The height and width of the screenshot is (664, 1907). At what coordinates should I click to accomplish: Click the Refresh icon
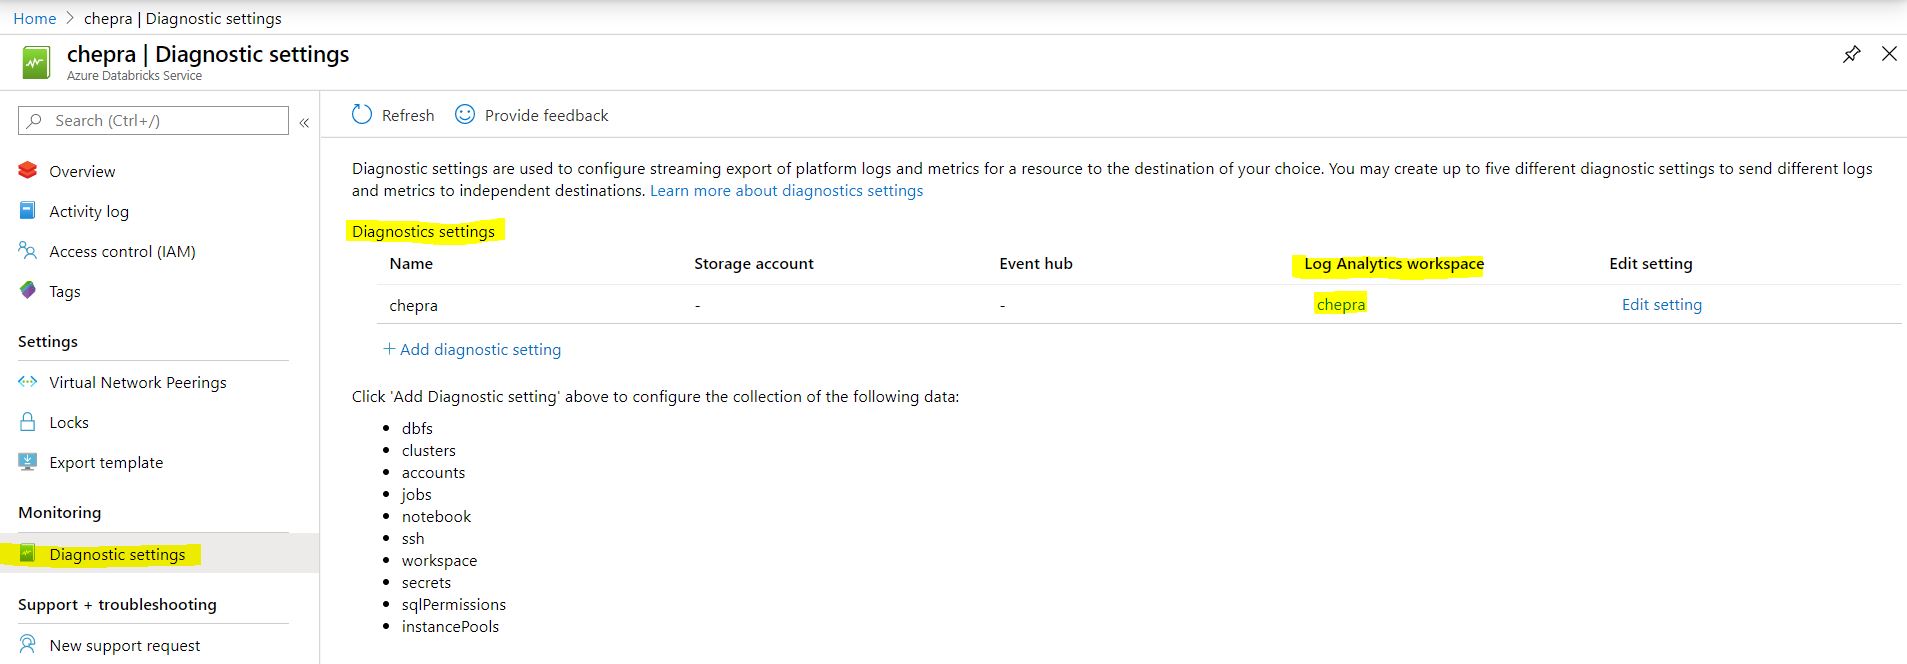pos(362,115)
